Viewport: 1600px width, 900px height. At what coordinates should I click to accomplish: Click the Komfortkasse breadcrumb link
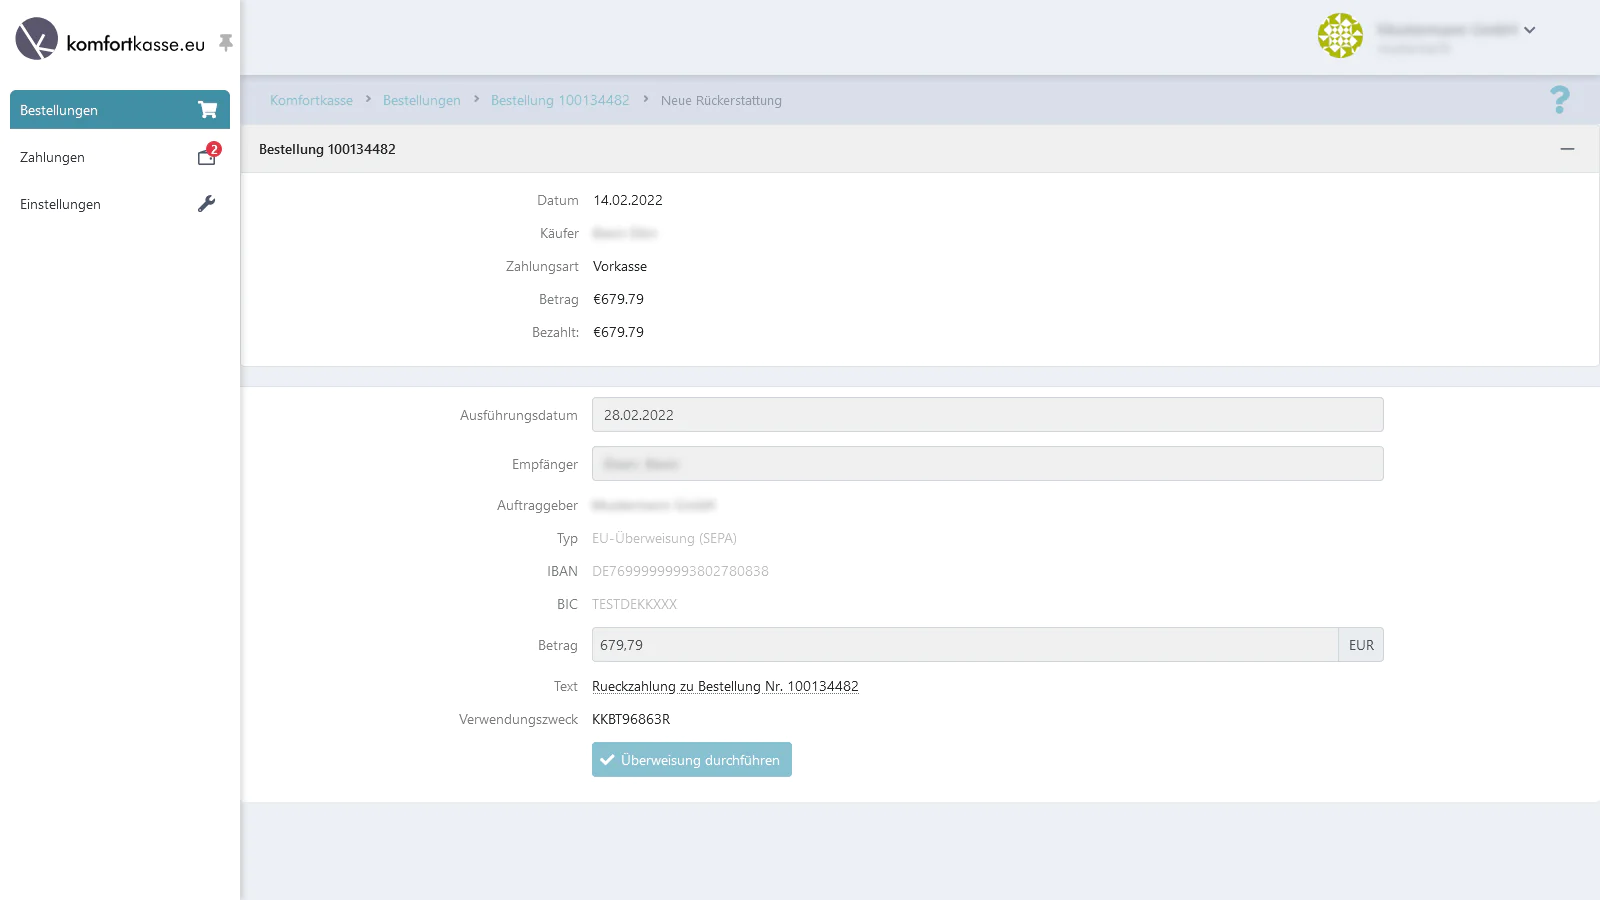(311, 100)
